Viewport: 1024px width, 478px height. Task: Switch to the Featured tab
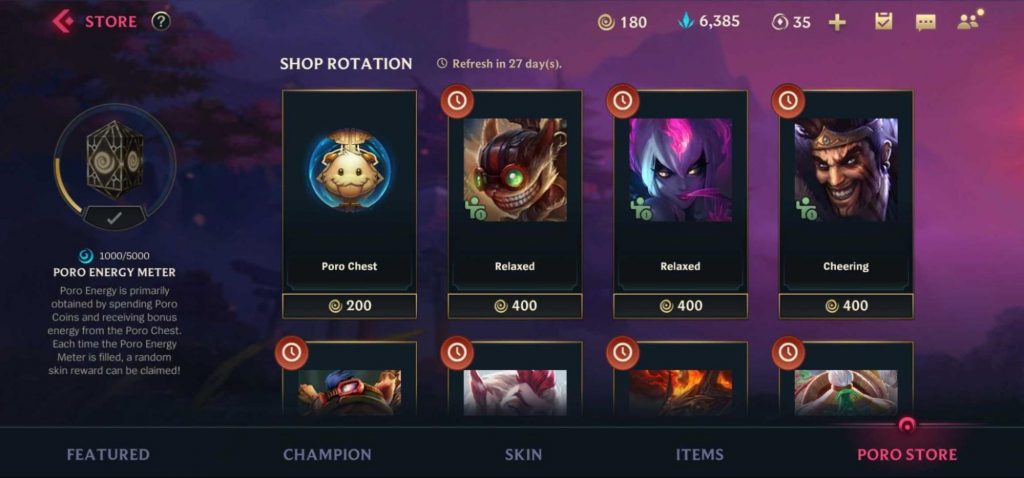108,454
